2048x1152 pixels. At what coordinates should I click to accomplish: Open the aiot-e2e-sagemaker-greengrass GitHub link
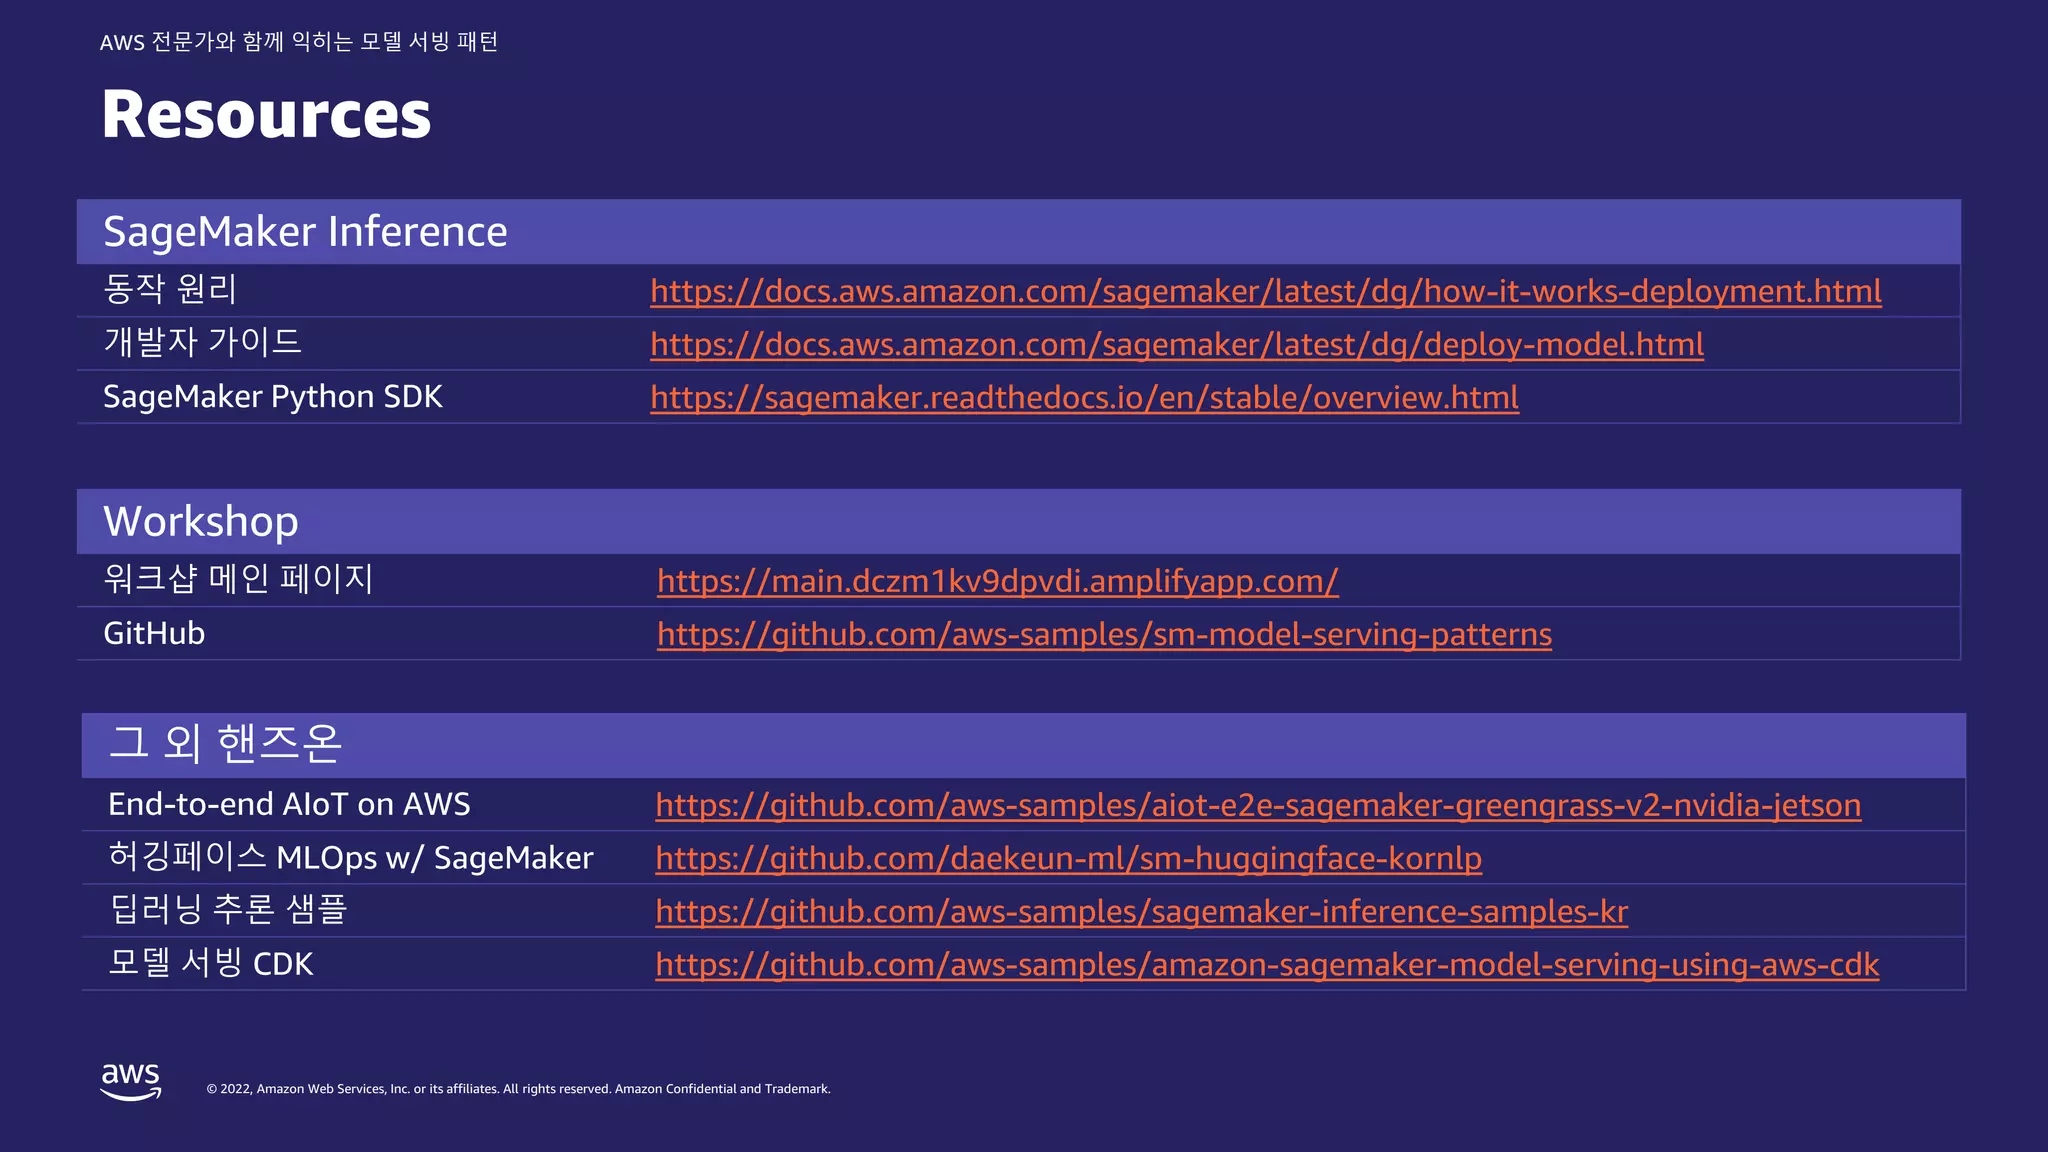point(1258,805)
